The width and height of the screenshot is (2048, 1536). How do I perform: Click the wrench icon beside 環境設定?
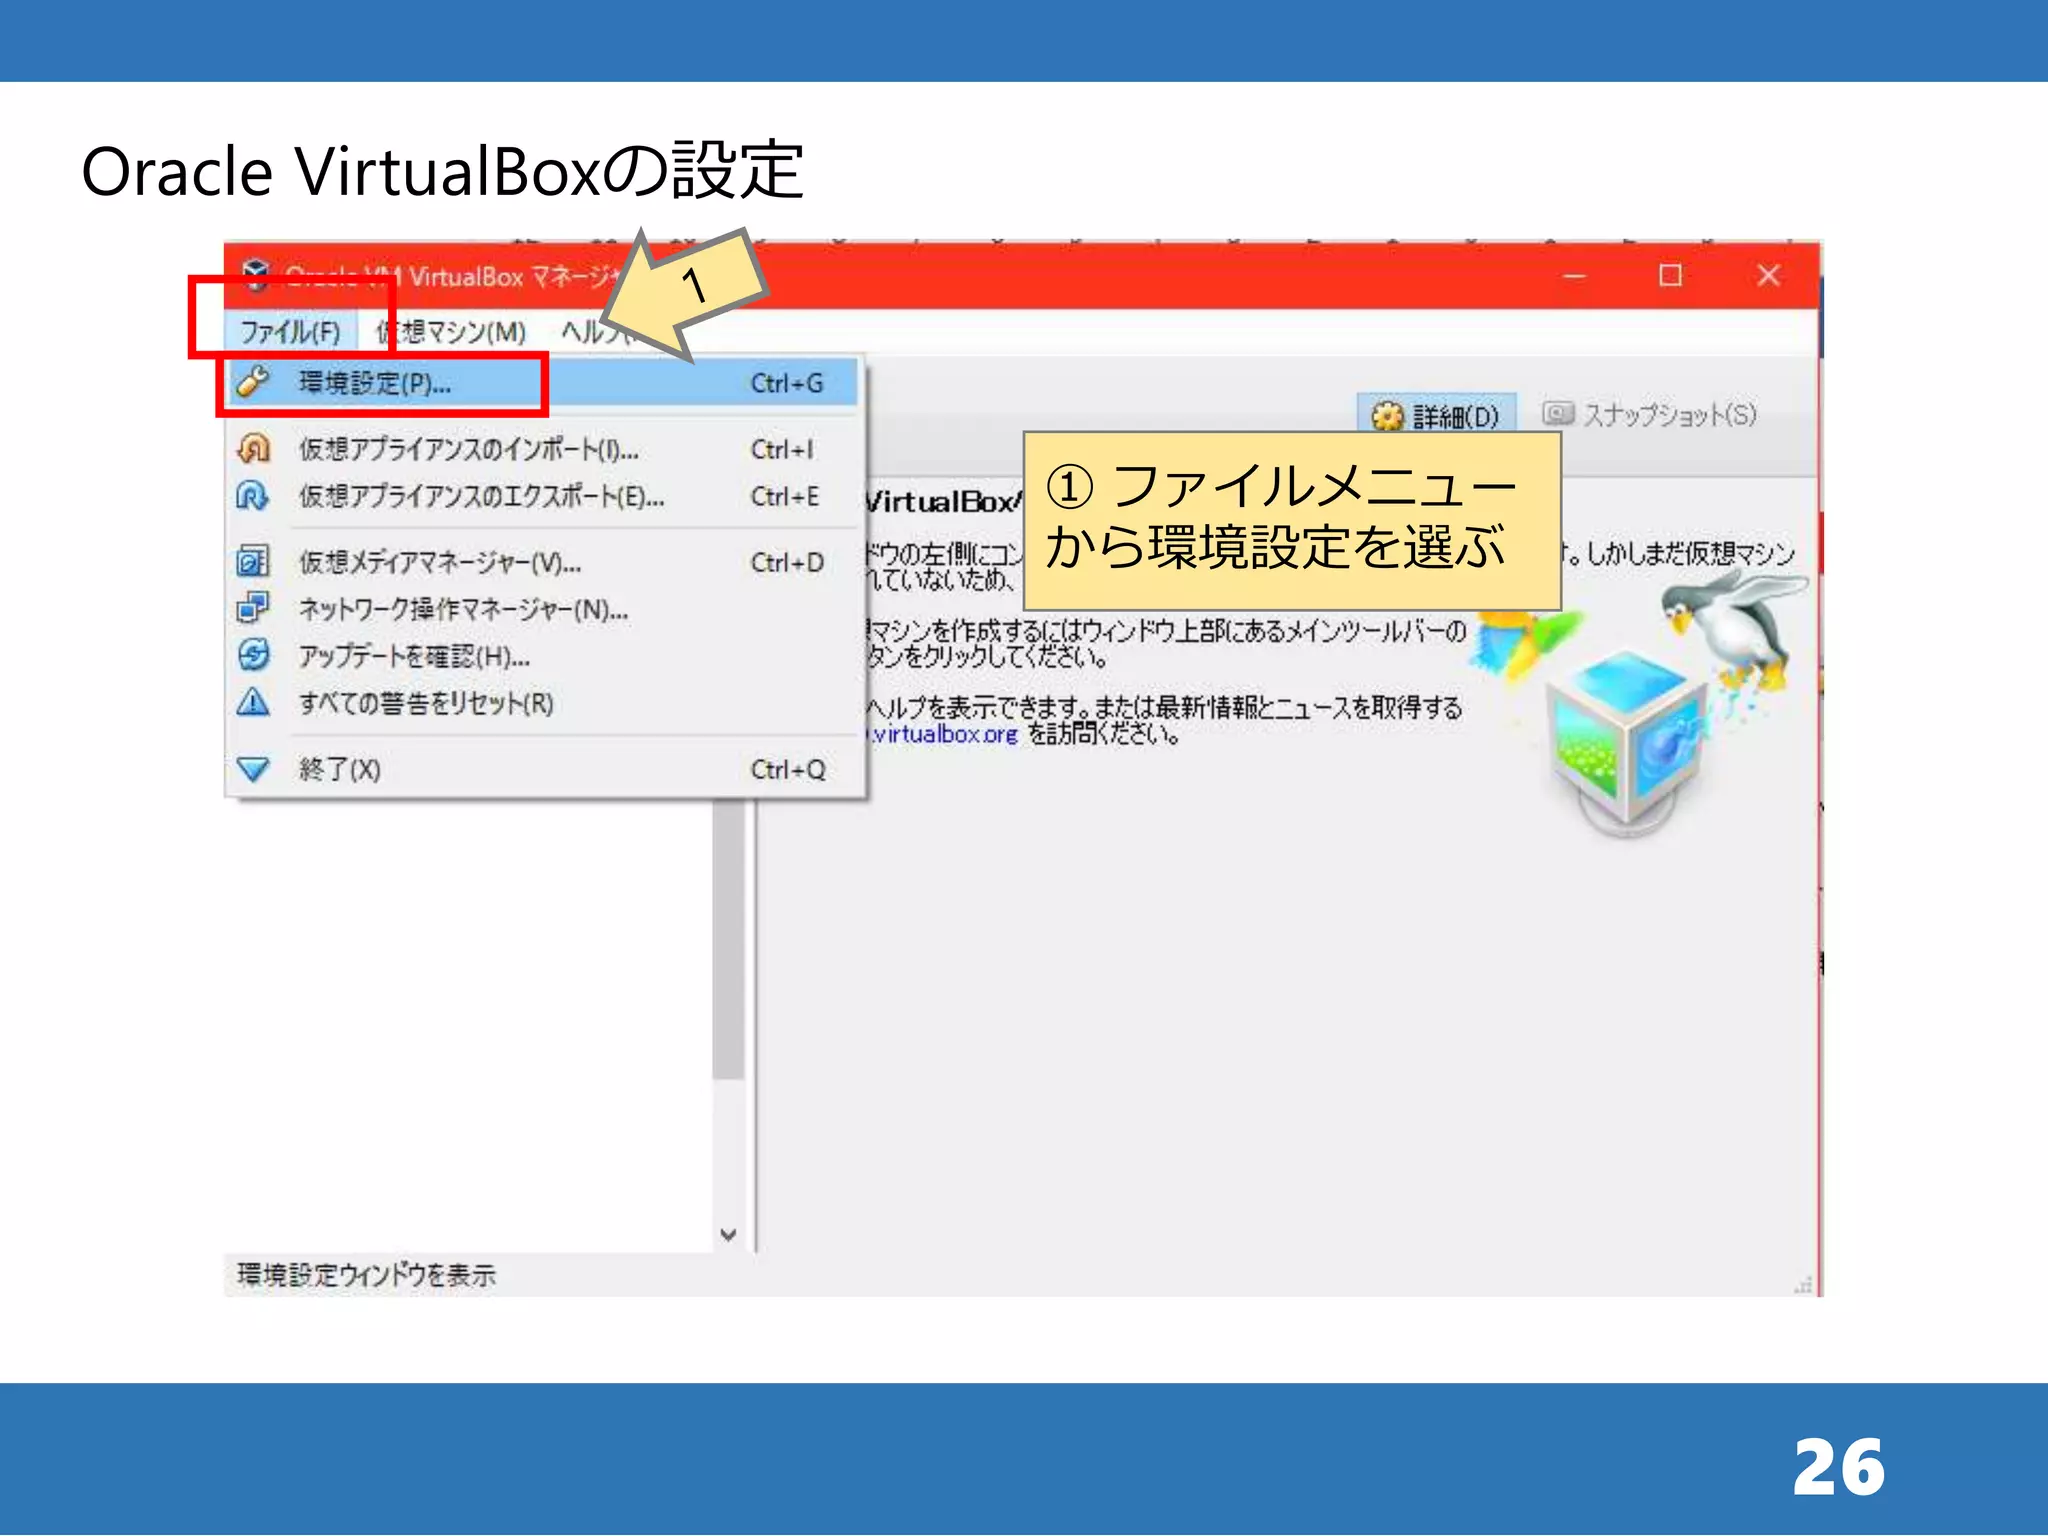[x=253, y=382]
